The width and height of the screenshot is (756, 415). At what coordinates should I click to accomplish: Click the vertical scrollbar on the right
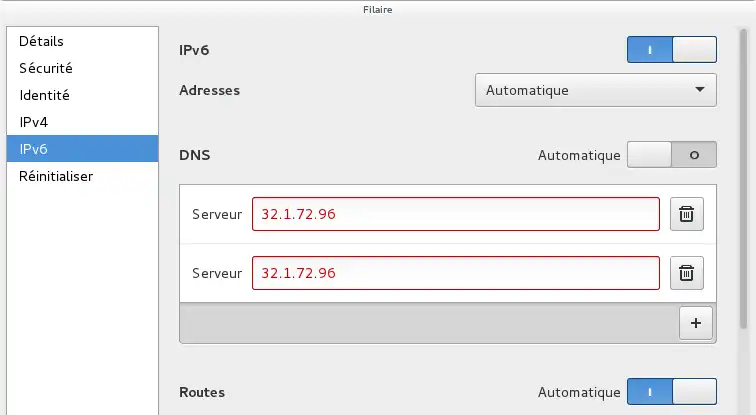743,178
